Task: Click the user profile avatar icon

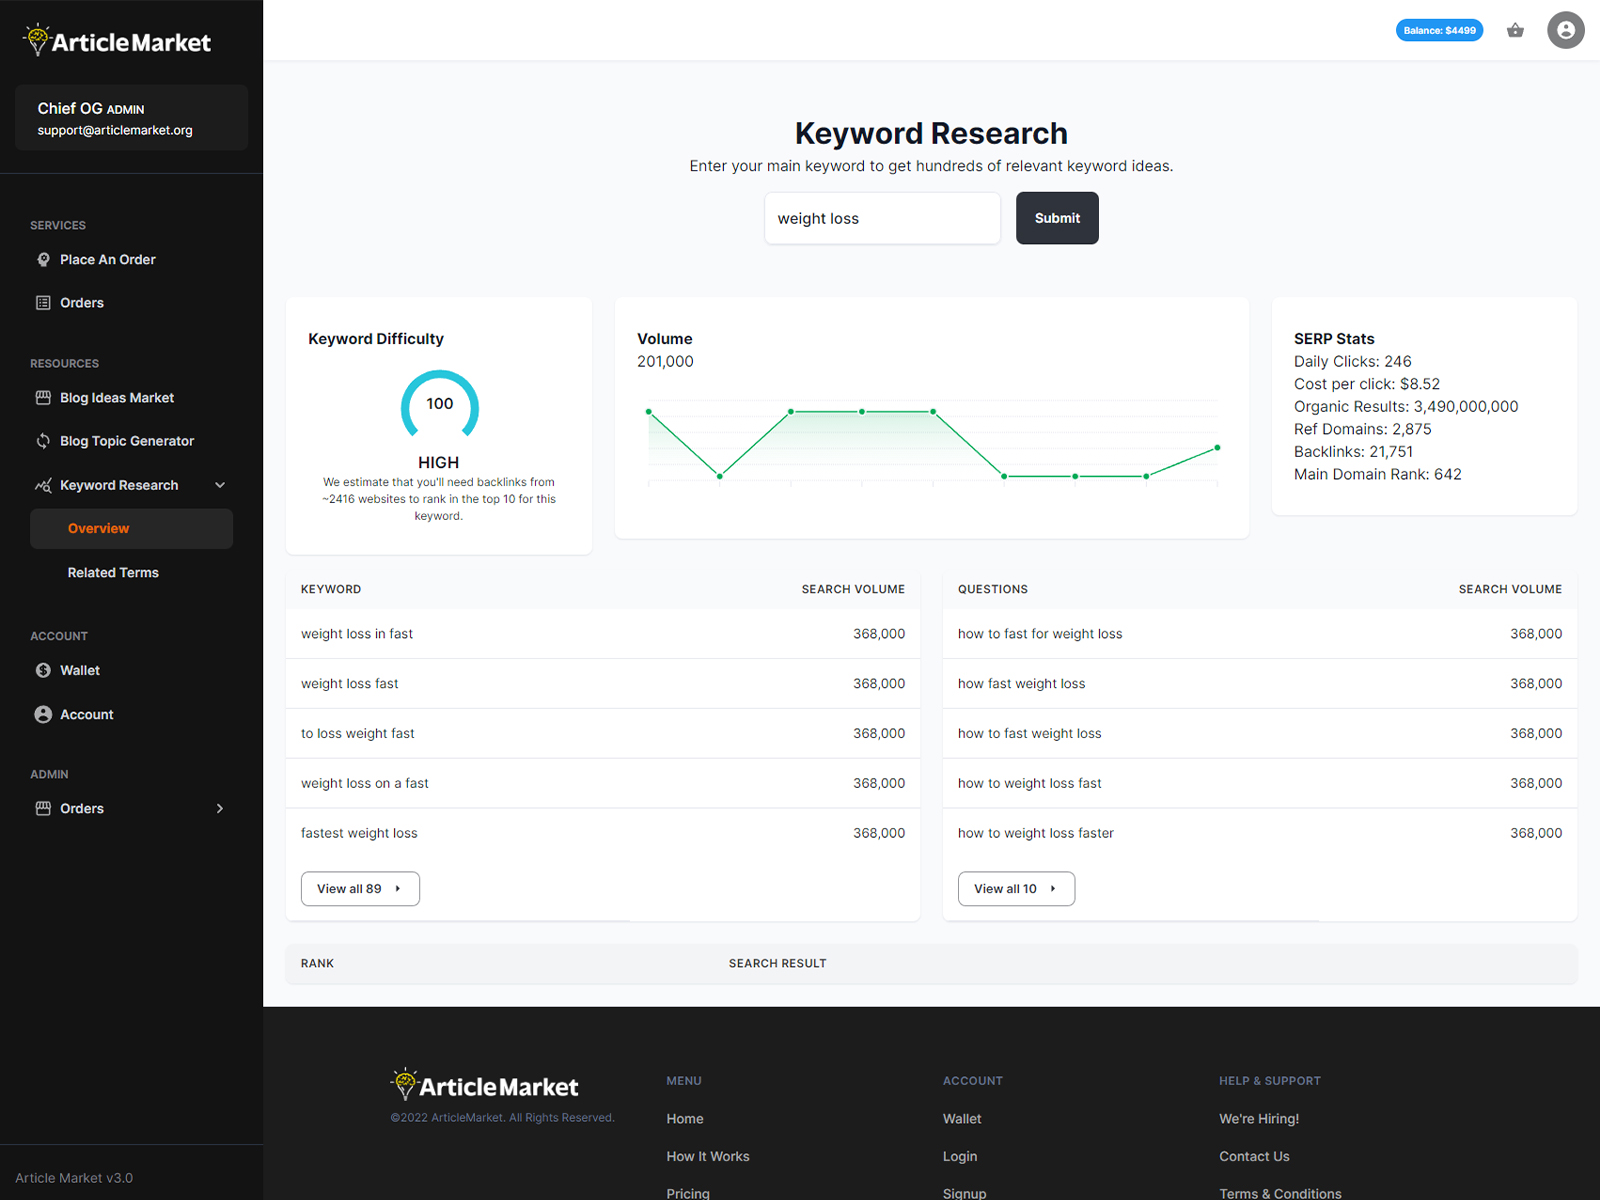Action: (x=1566, y=30)
